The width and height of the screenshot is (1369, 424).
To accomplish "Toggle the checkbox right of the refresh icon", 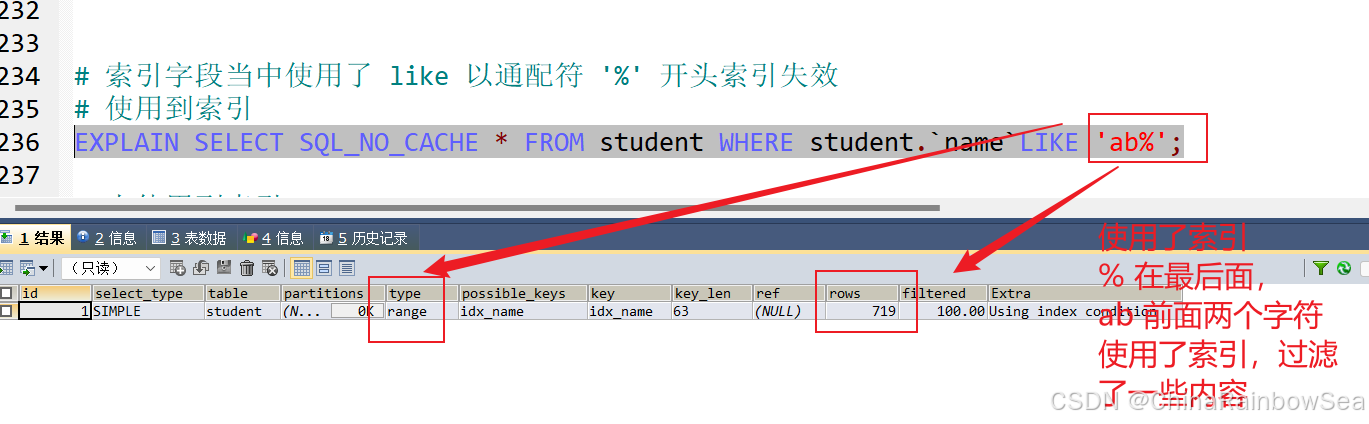I will 1364,268.
